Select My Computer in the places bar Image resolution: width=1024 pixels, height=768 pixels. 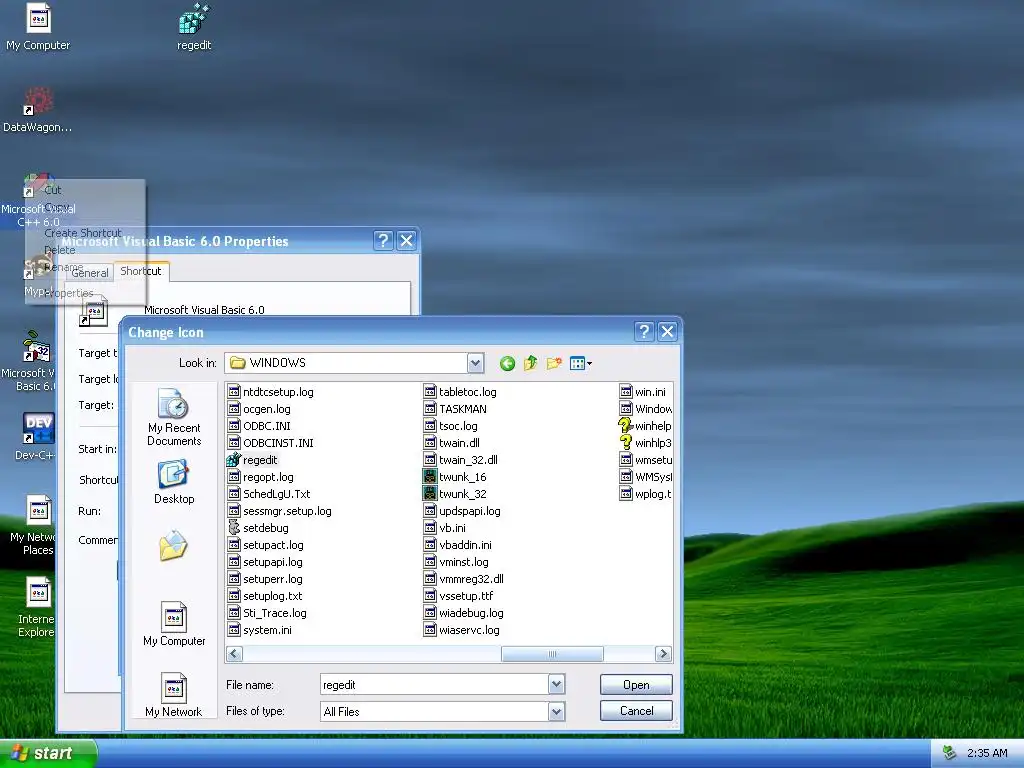pos(174,624)
